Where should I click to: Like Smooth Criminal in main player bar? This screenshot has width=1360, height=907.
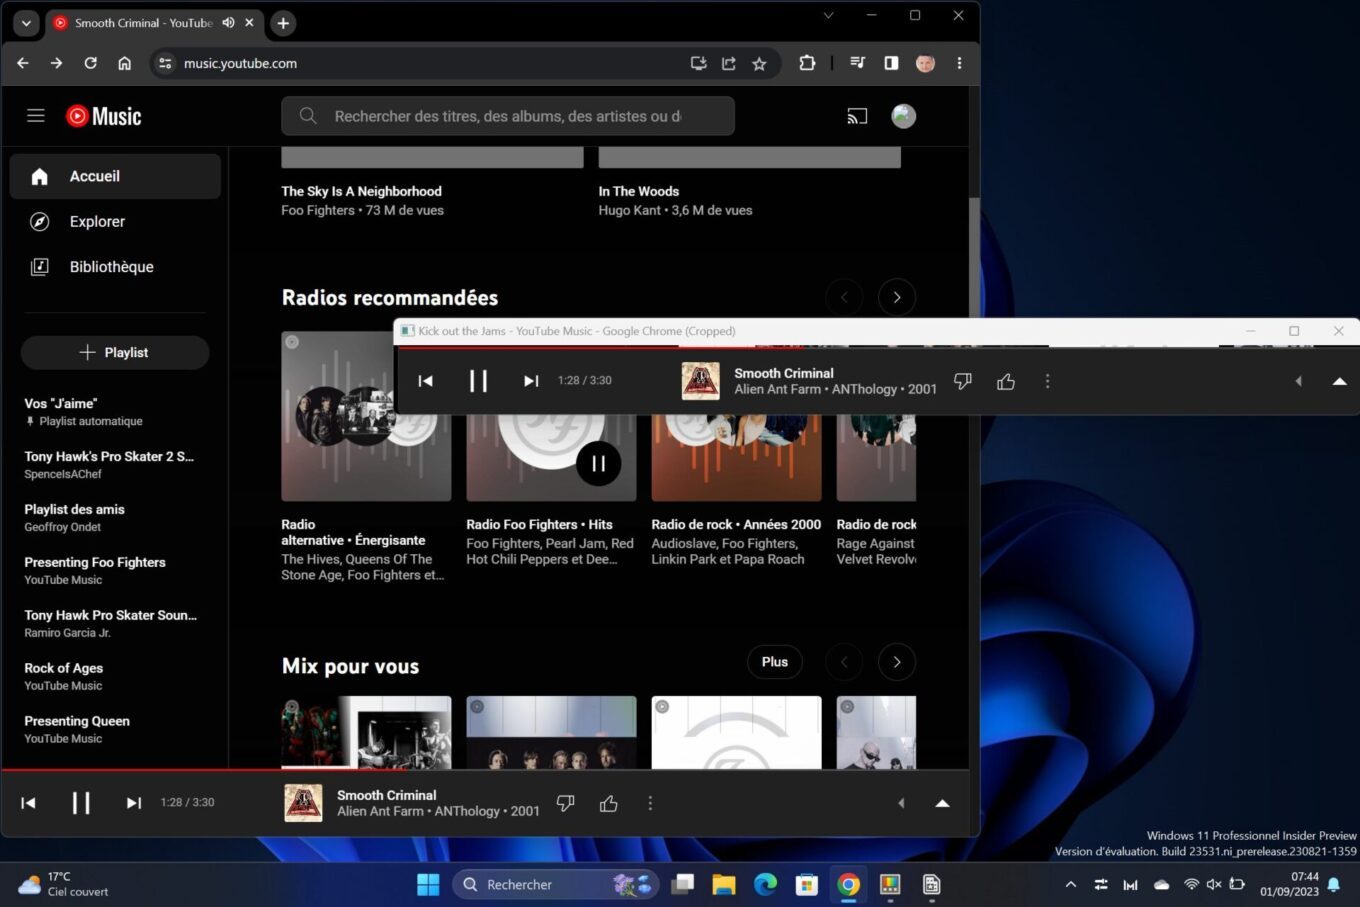tap(609, 803)
